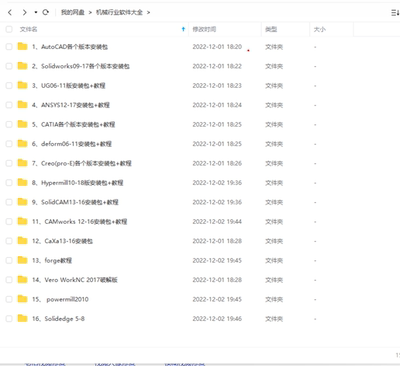Check the ANSYS12-17 row checkbox
Image resolution: width=400 pixels, height=366 pixels.
[9, 105]
